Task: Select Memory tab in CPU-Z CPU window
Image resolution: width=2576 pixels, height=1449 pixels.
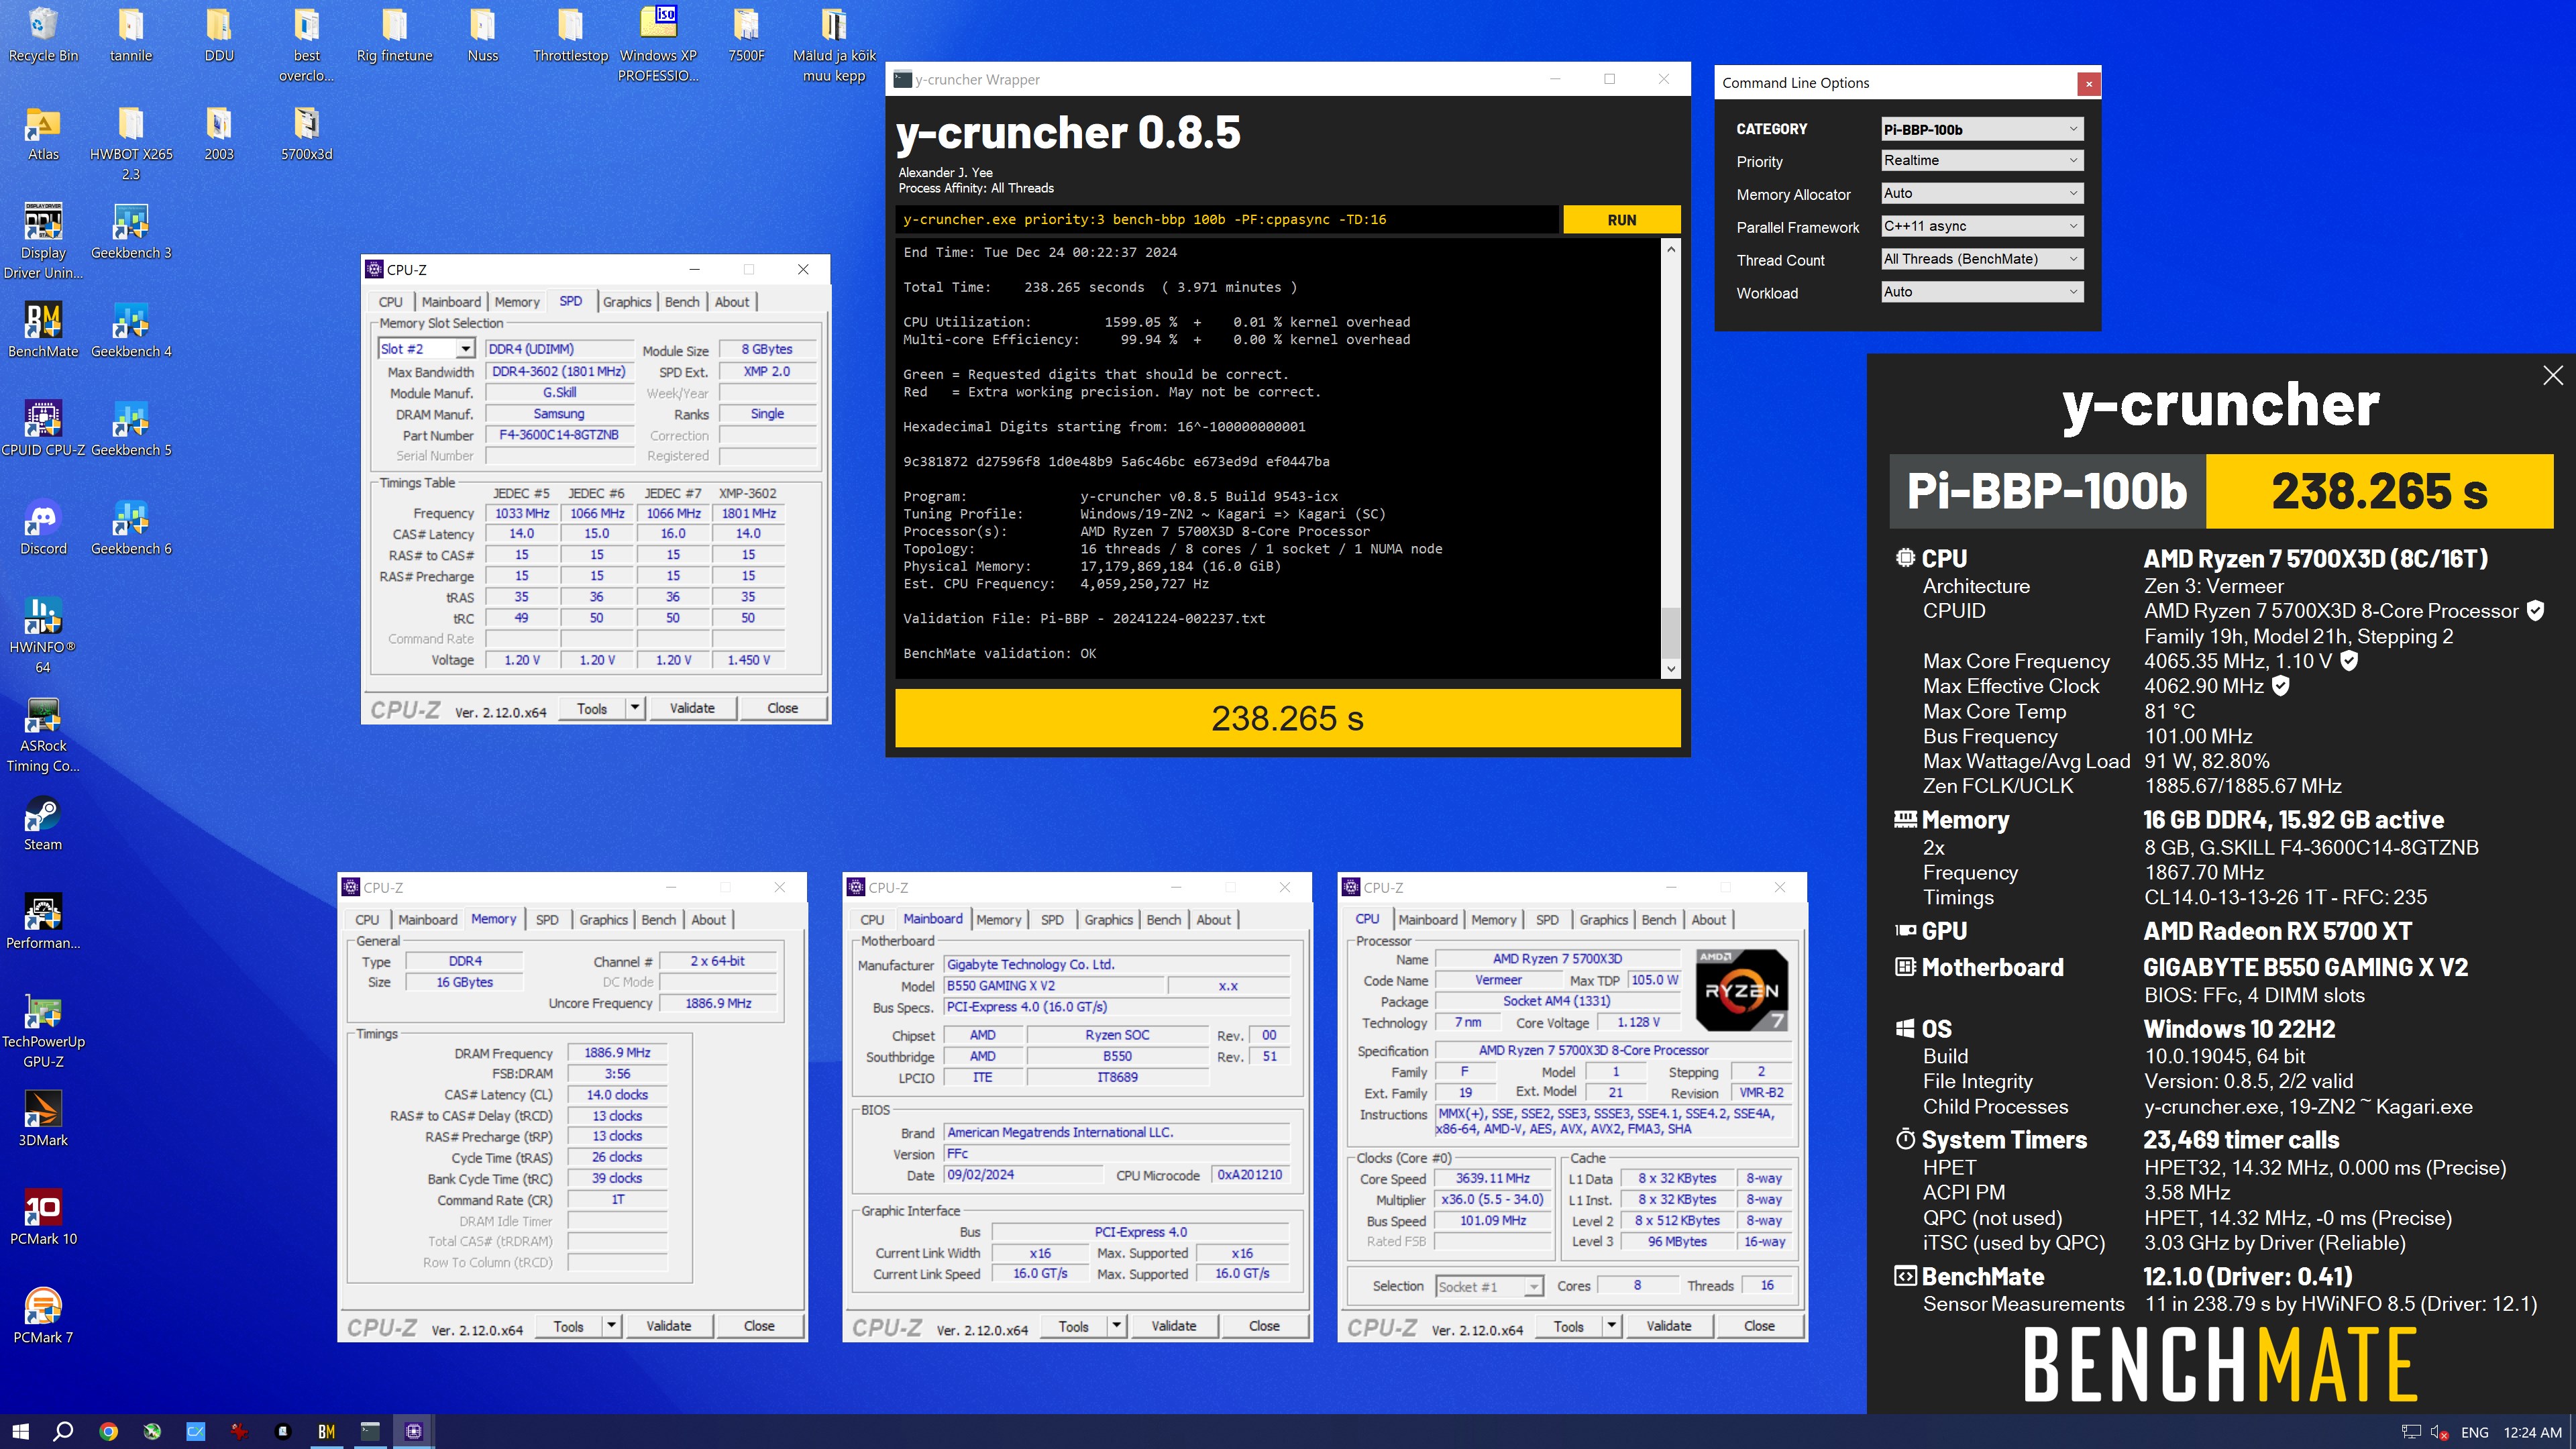Action: click(1493, 920)
